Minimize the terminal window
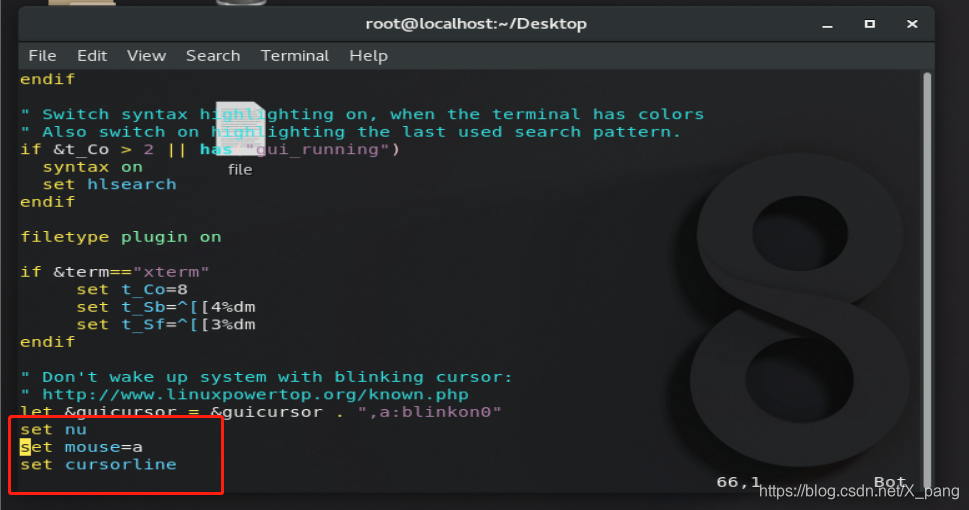 [x=827, y=25]
